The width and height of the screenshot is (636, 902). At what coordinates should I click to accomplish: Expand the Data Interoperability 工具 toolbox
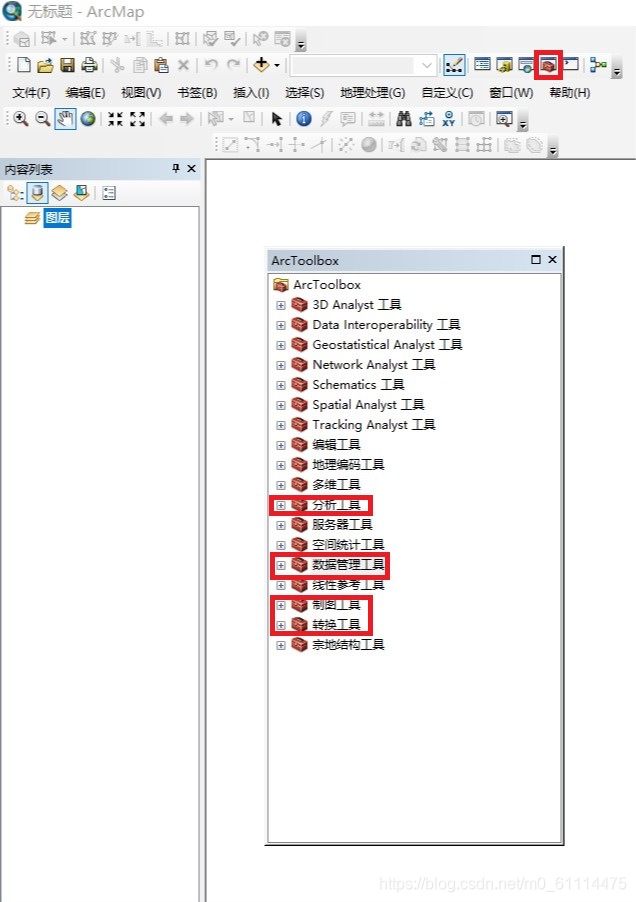[x=281, y=326]
